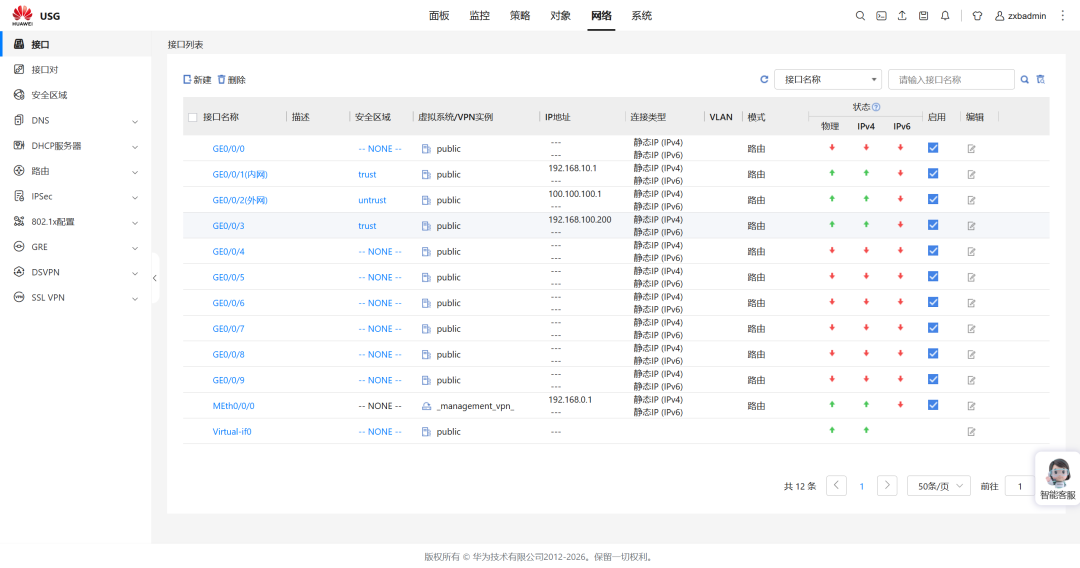Viewport: 1080px width, 568px height.
Task: Toggle enable checkbox for GE0/0/6
Action: [x=933, y=302]
